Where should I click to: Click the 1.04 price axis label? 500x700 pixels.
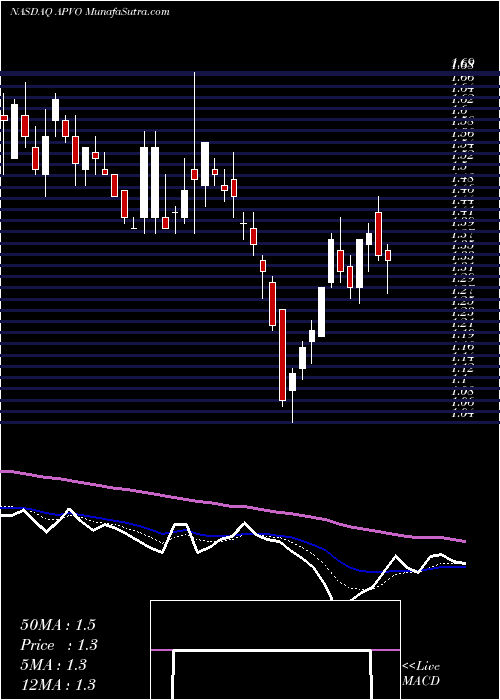pyautogui.click(x=462, y=414)
